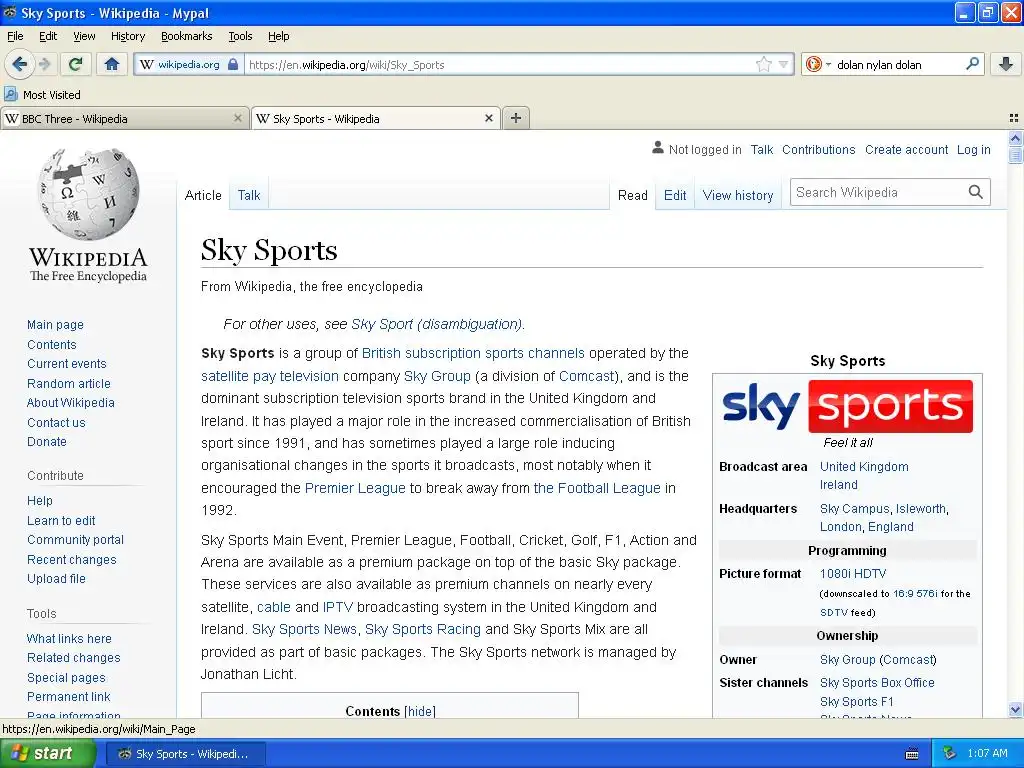
Task: Open the File menu
Action: 15,36
